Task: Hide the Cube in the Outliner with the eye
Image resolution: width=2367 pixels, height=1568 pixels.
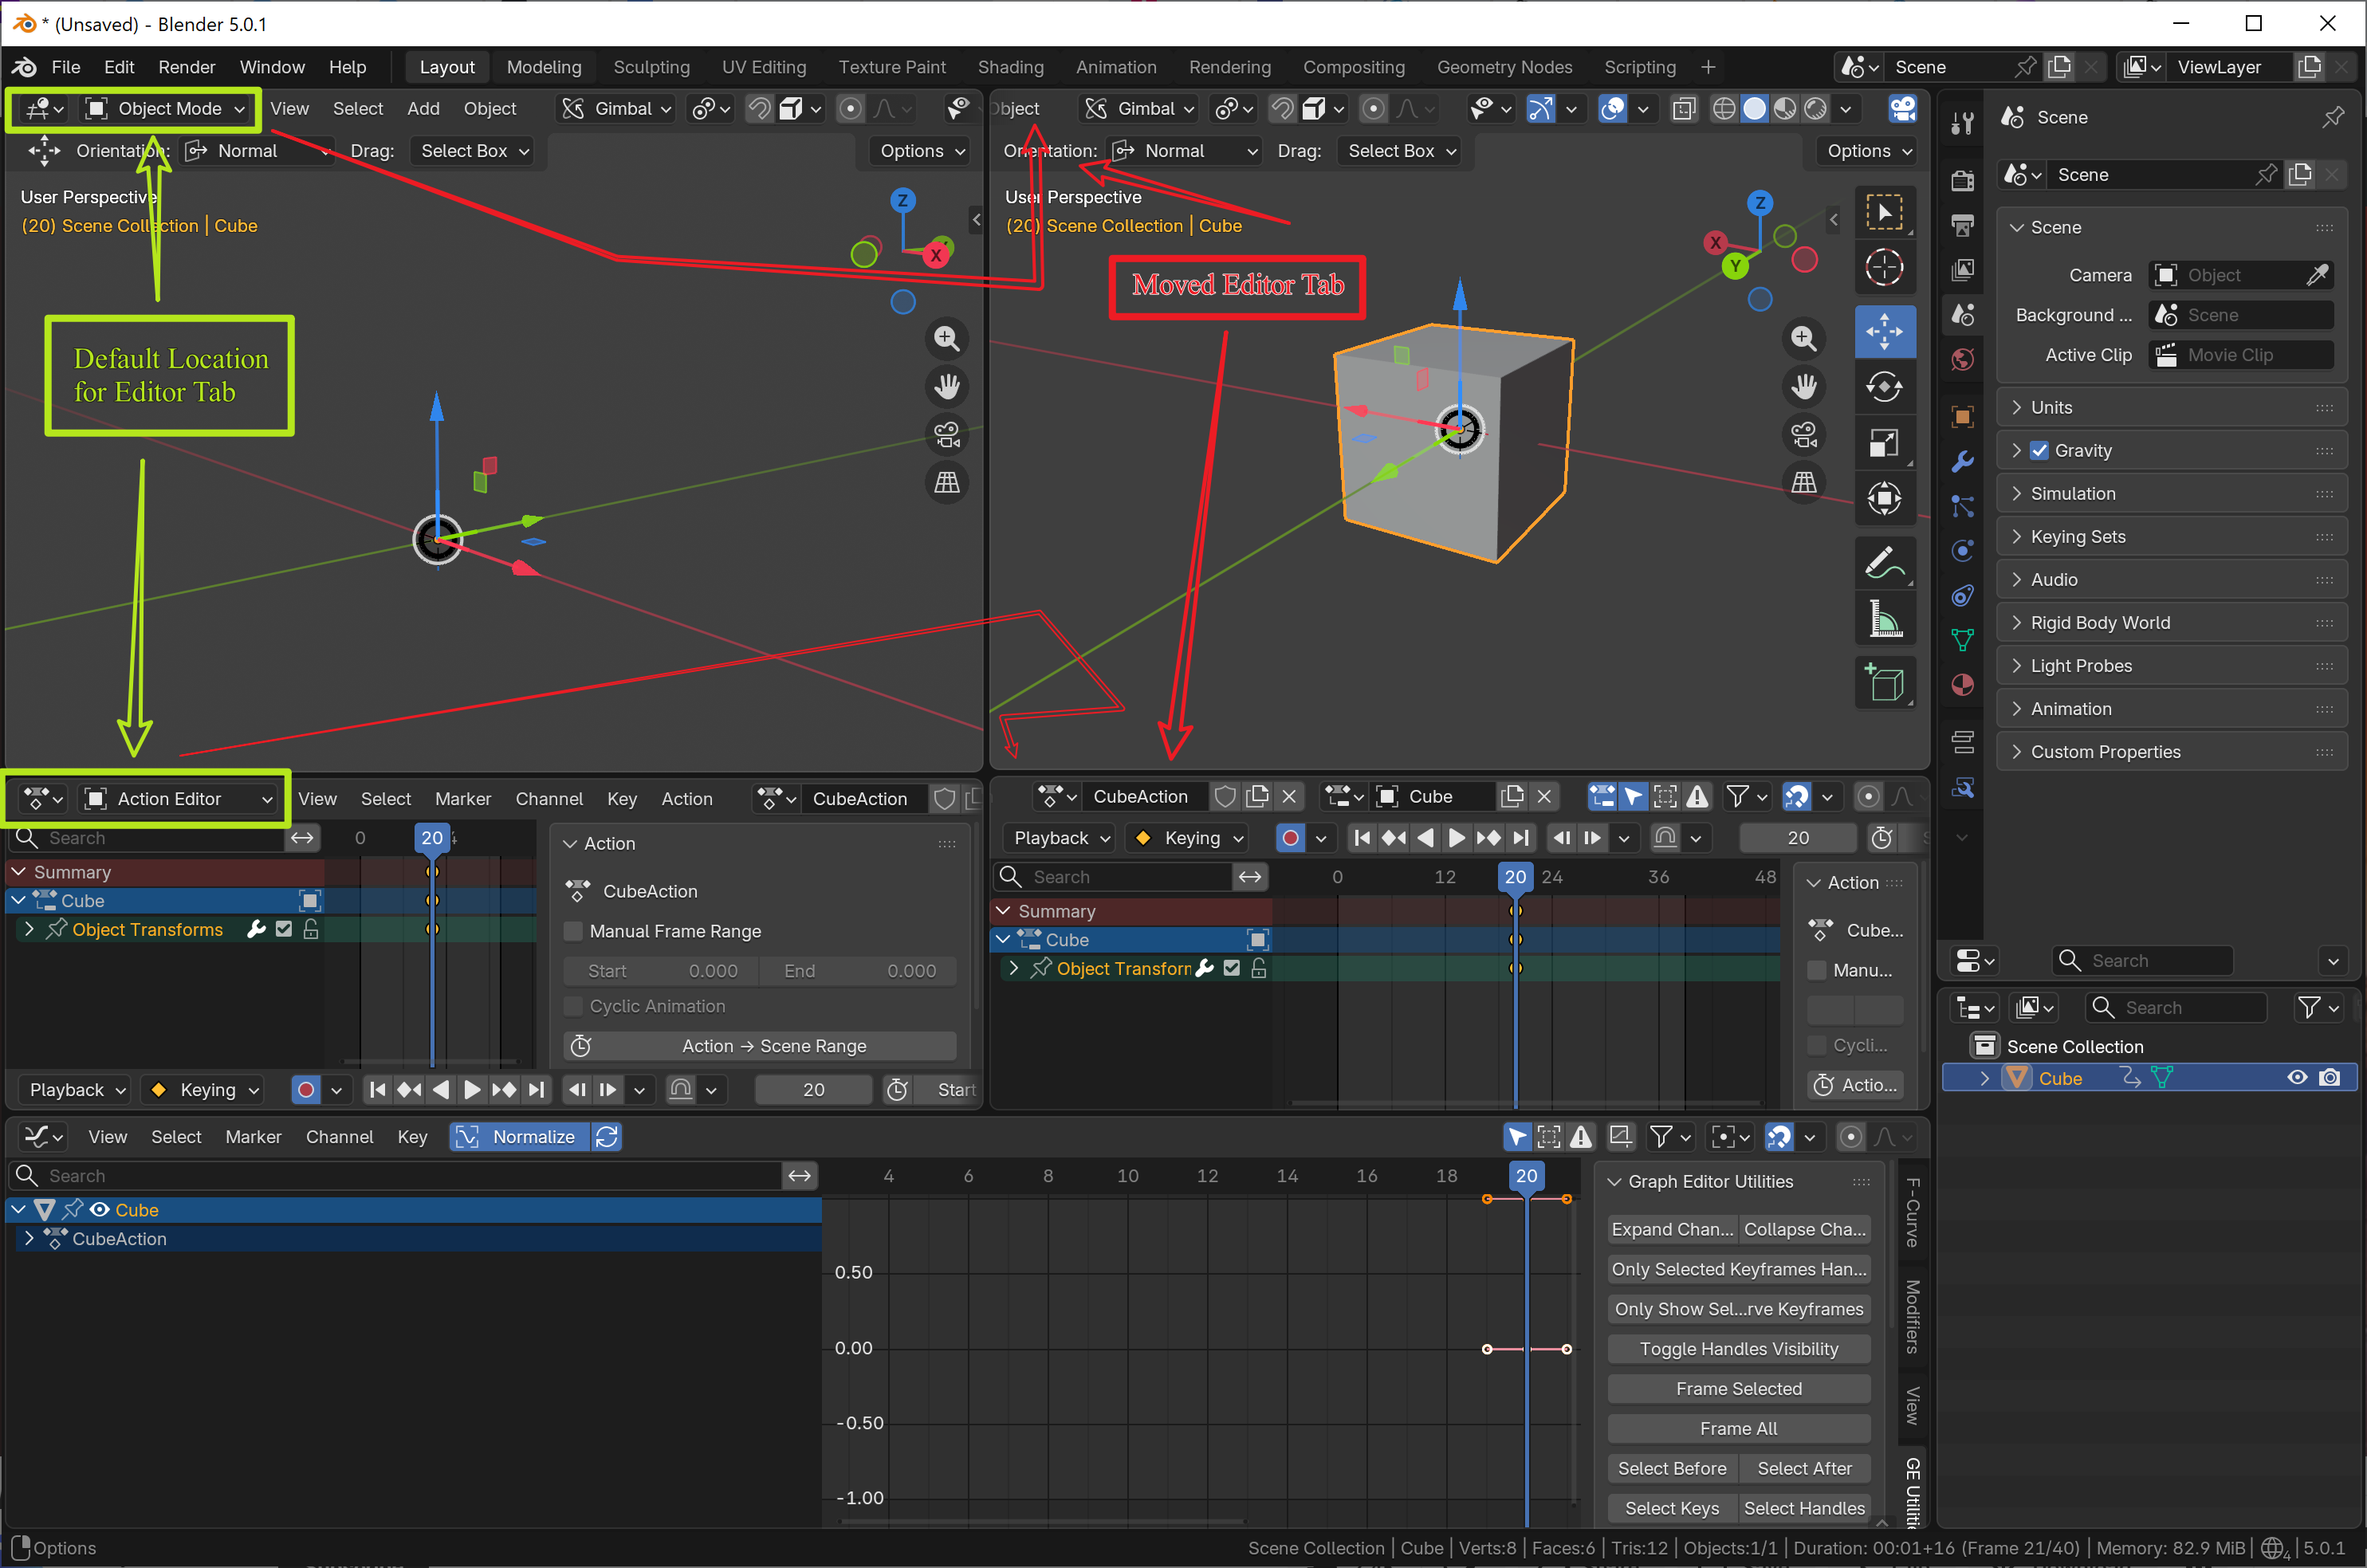Action: (x=2297, y=1078)
